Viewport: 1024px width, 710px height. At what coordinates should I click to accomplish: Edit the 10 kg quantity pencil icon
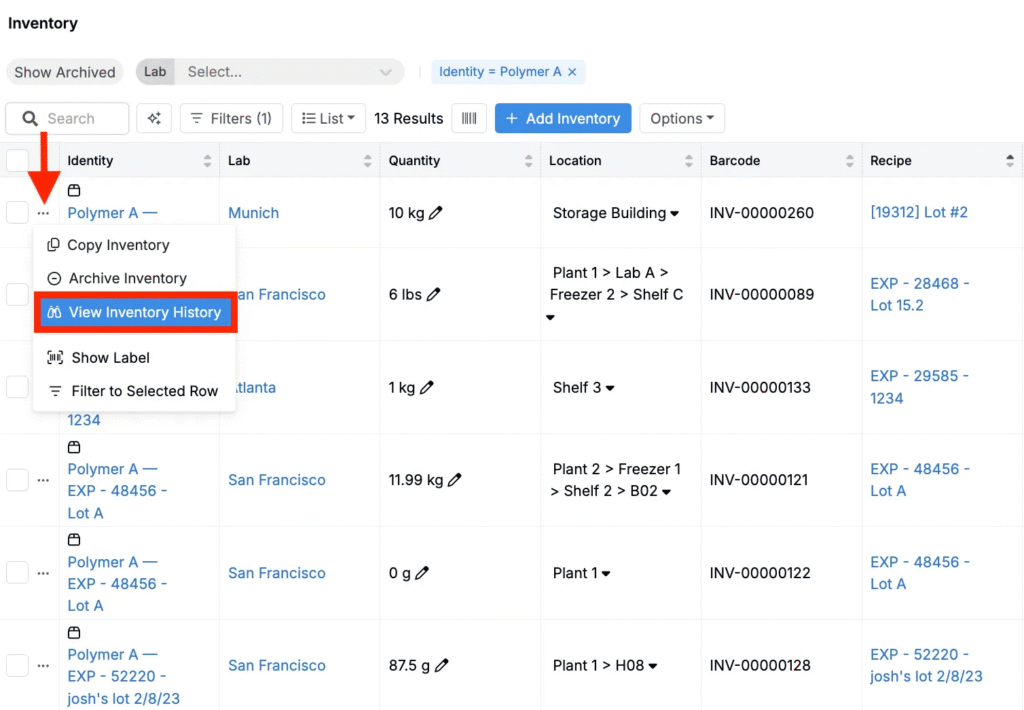click(435, 213)
